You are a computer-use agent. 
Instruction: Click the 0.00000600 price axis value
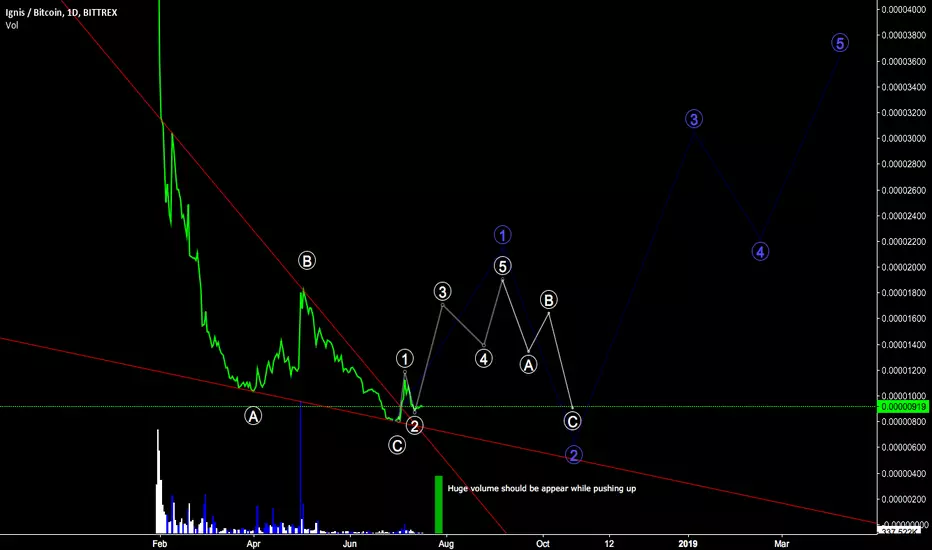click(x=903, y=447)
